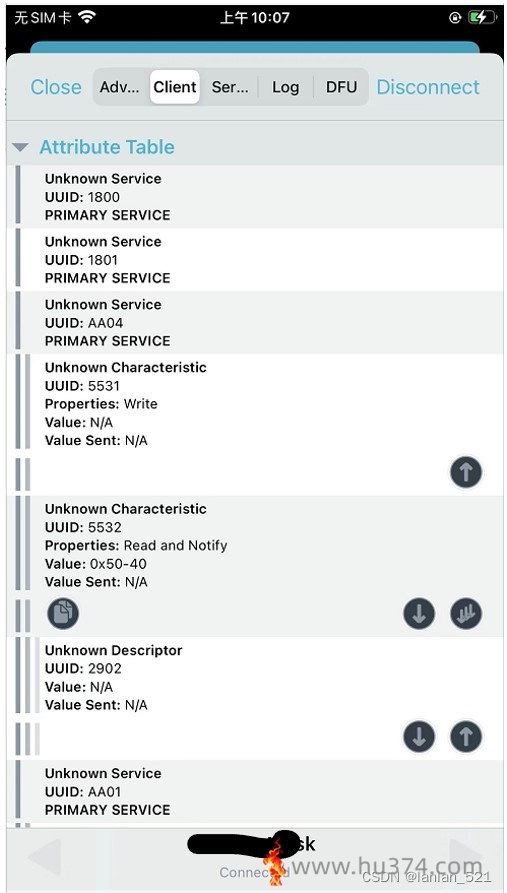This screenshot has width=507, height=893.
Task: Open the Ser... tab
Action: pos(230,87)
